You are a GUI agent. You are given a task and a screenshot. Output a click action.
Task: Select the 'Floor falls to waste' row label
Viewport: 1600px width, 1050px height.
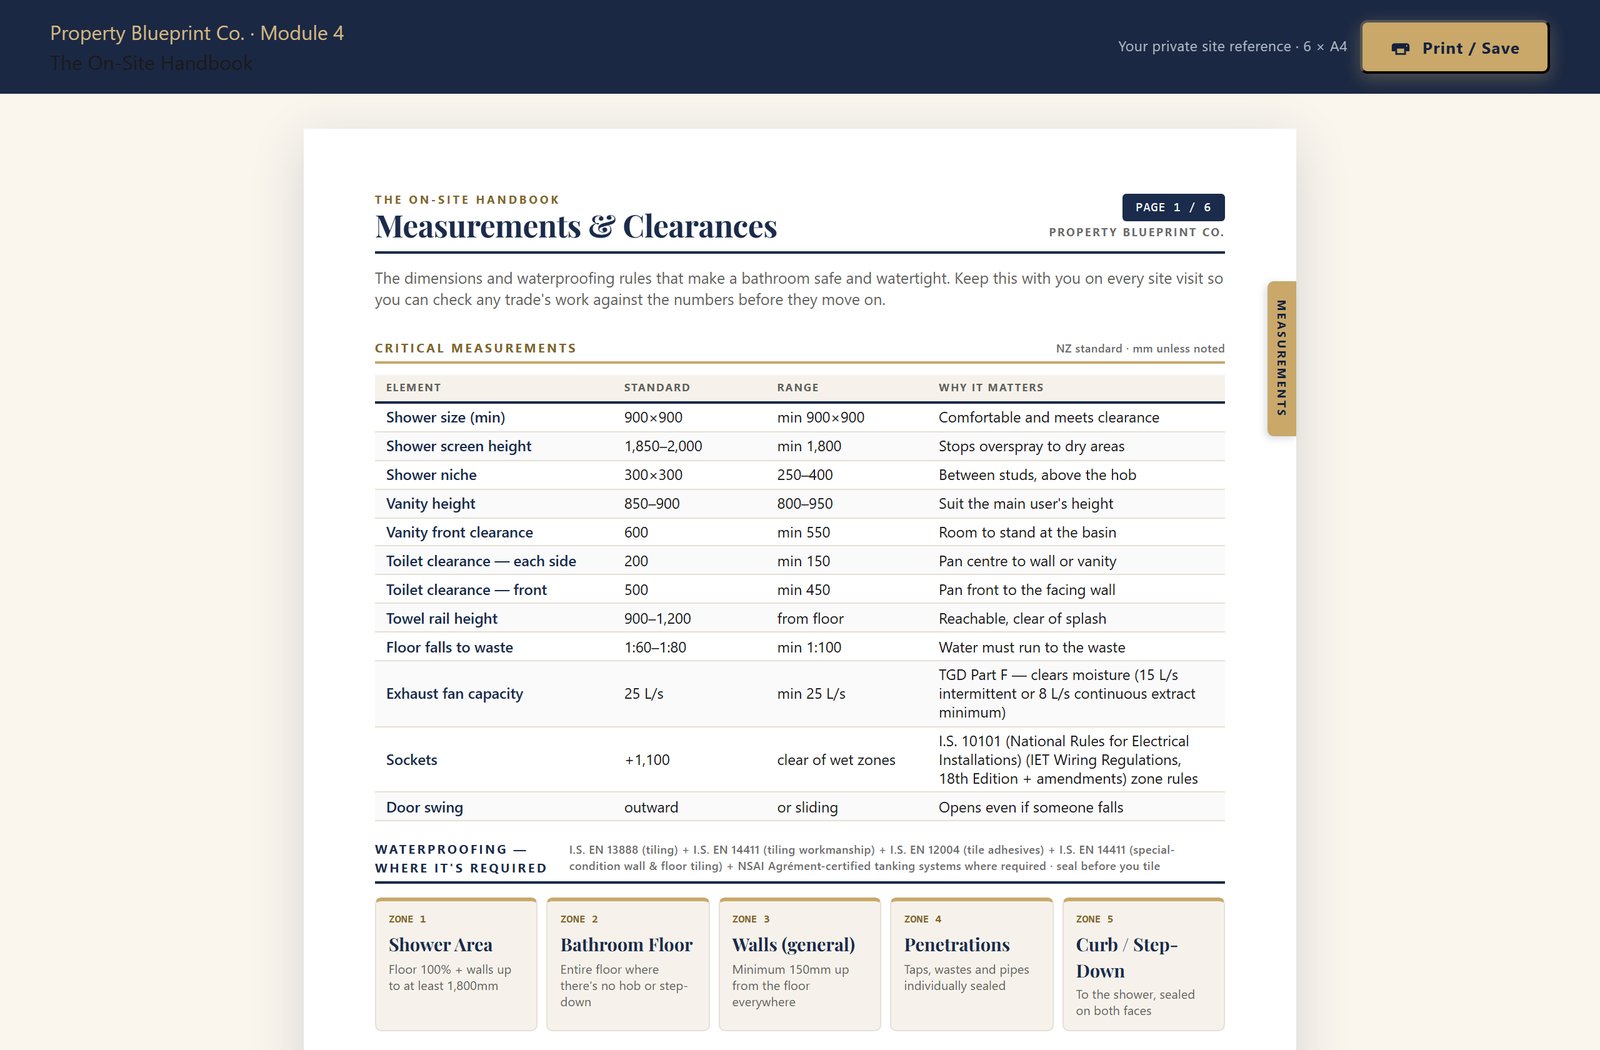coord(450,648)
